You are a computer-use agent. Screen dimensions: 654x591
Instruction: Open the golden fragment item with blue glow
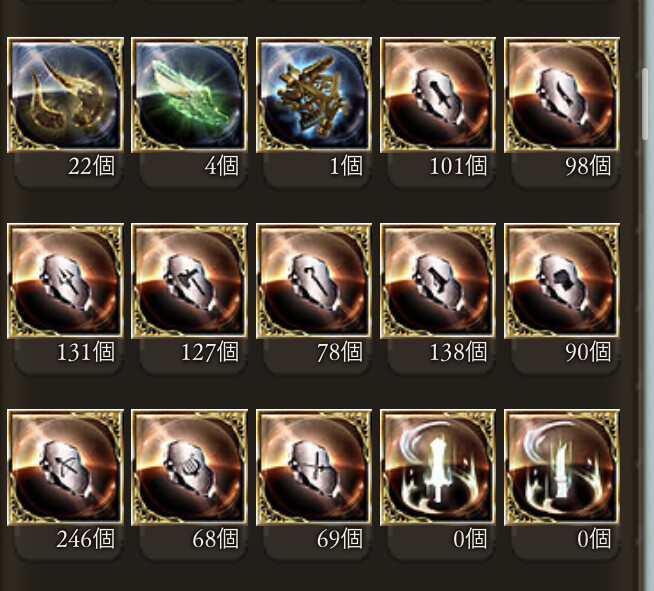(x=314, y=95)
